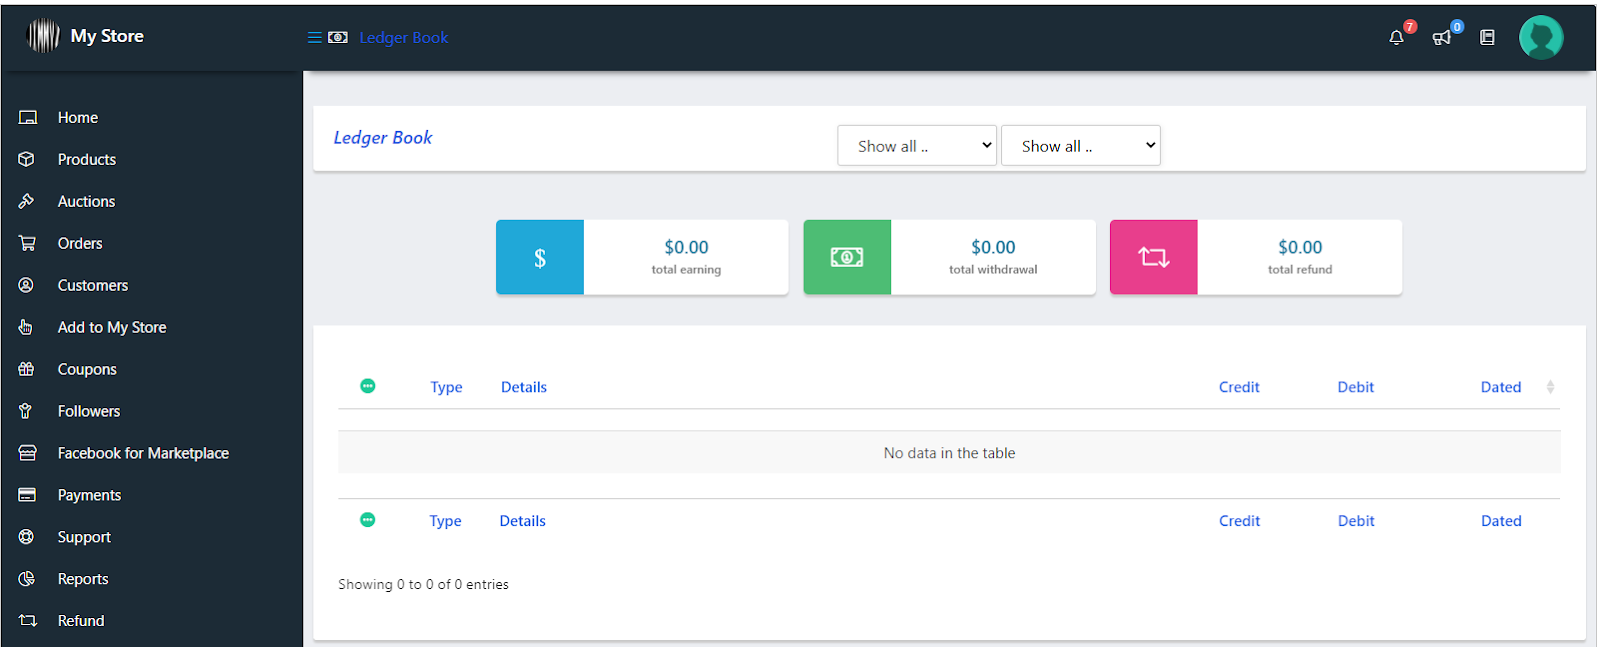The height and width of the screenshot is (647, 1600).
Task: Open the Customers menu item
Action: pos(93,286)
